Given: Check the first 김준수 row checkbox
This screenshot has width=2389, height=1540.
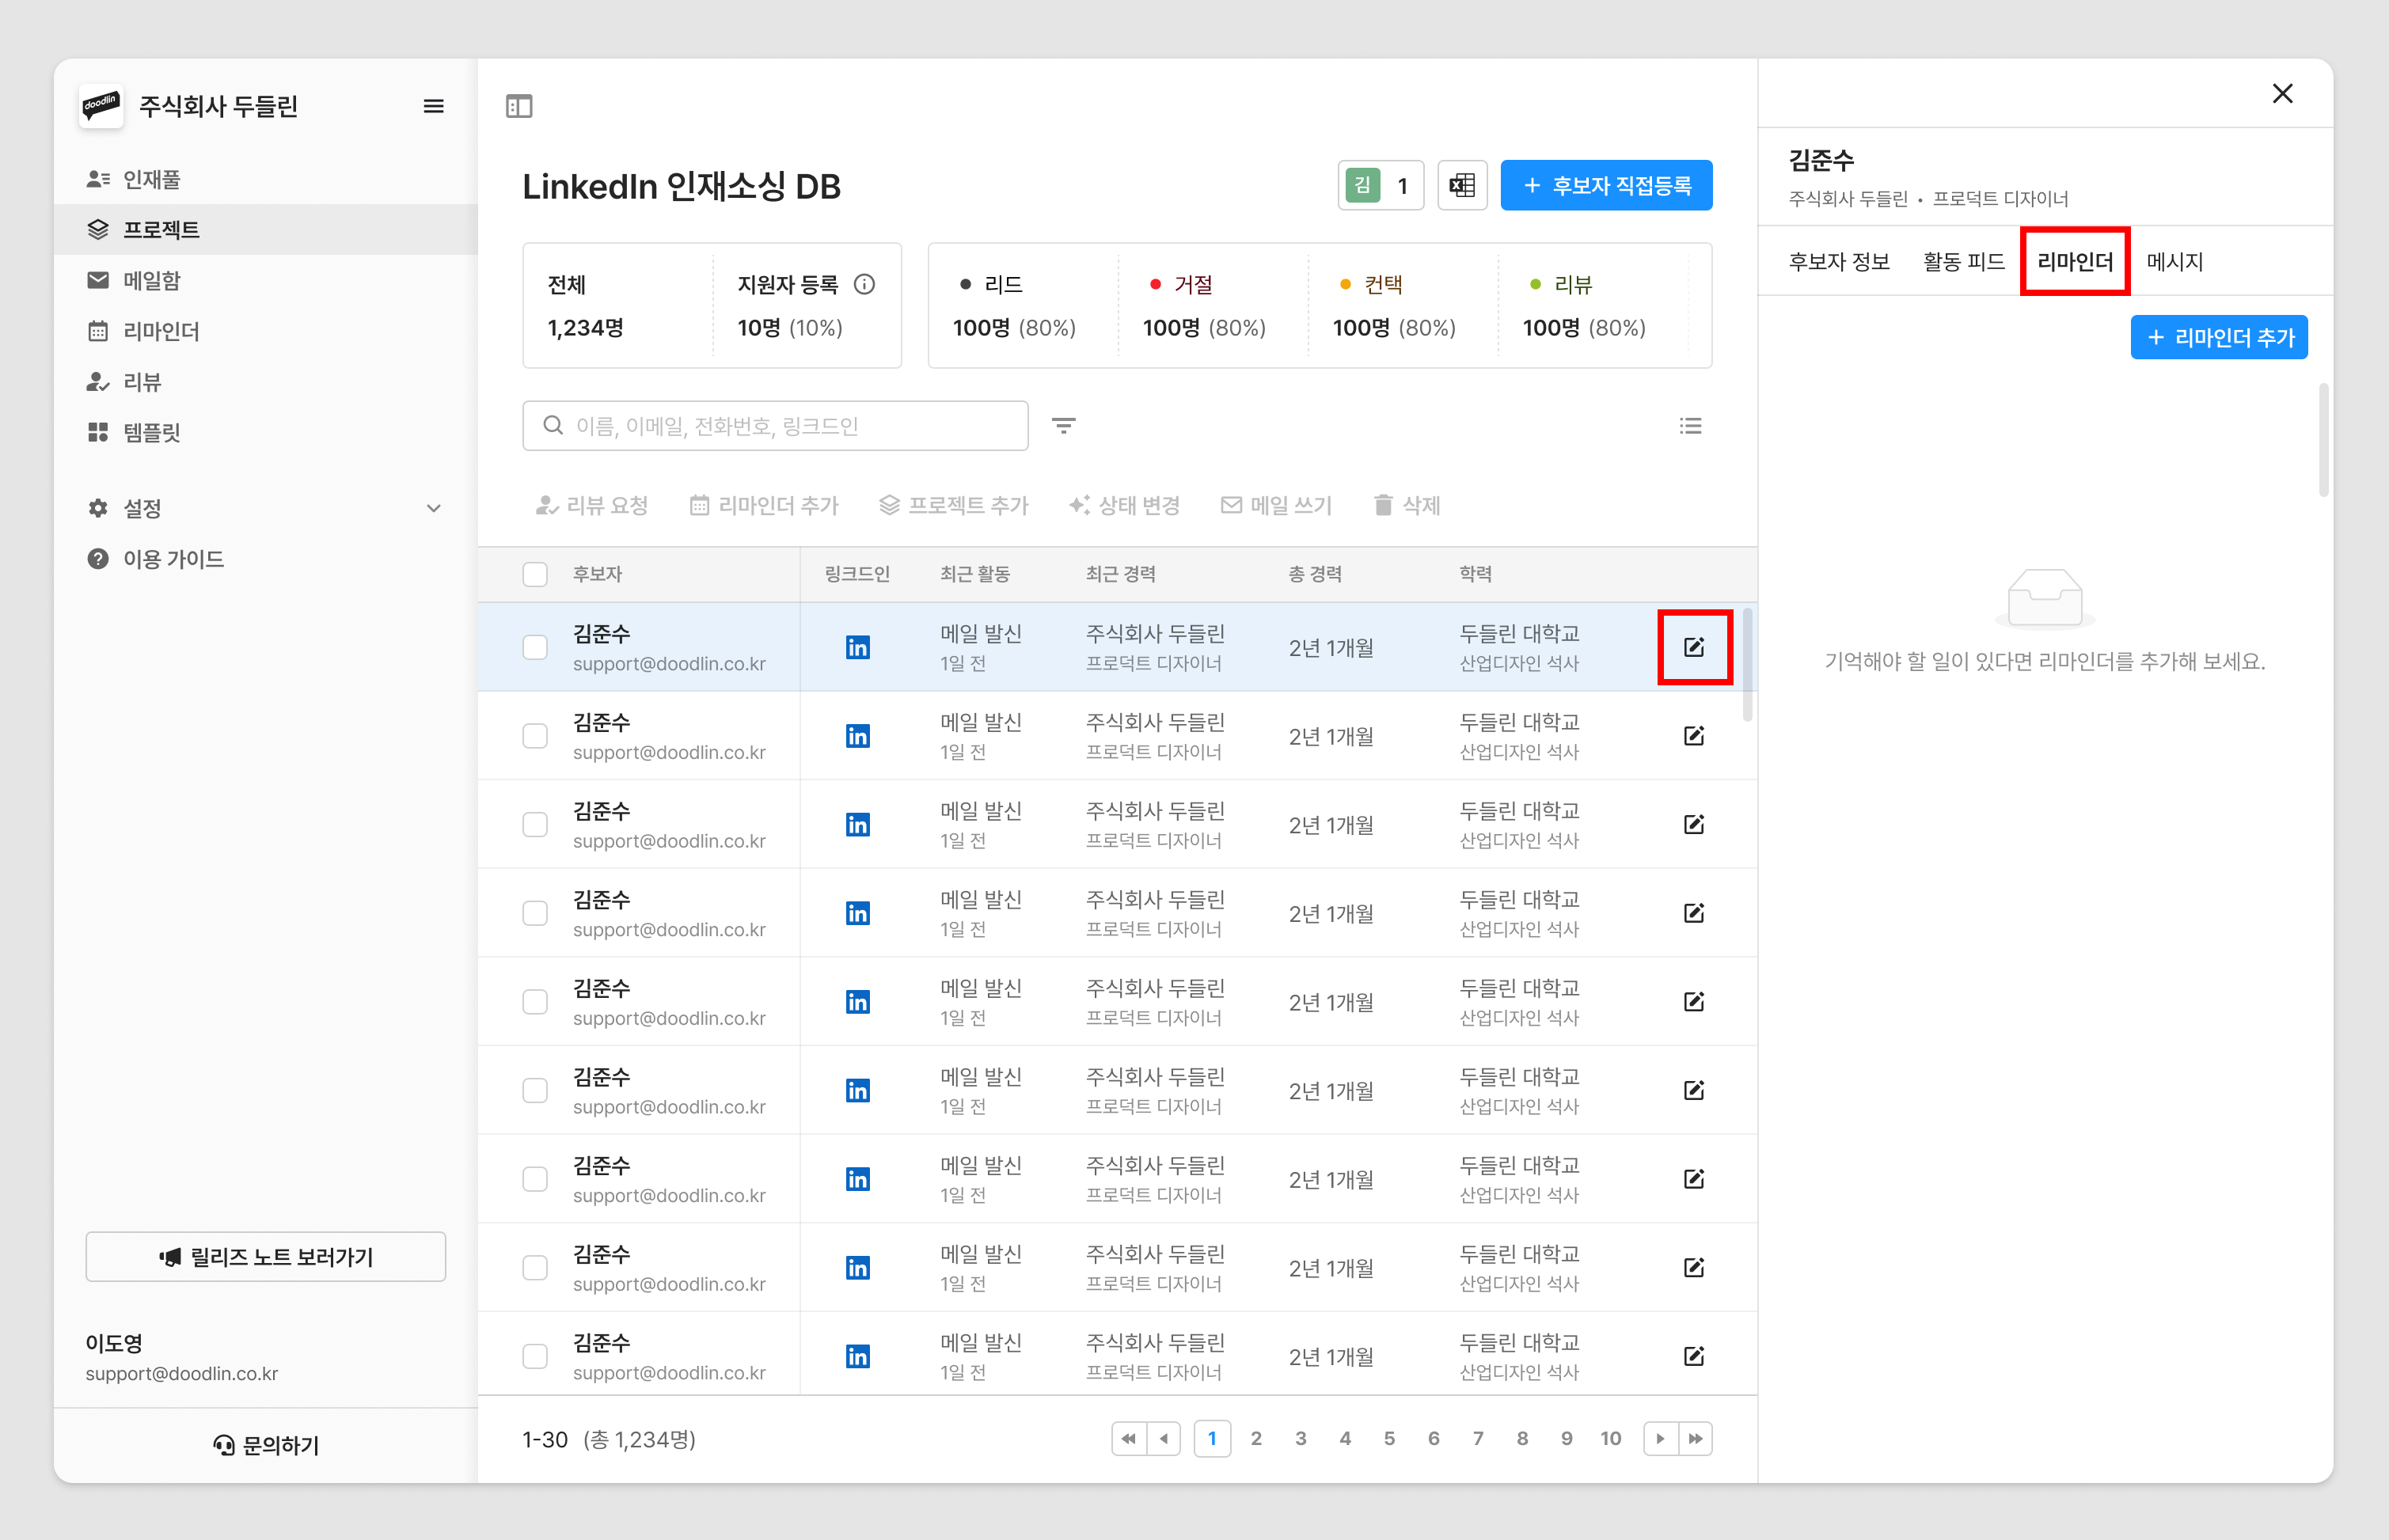Looking at the screenshot, I should coord(535,647).
